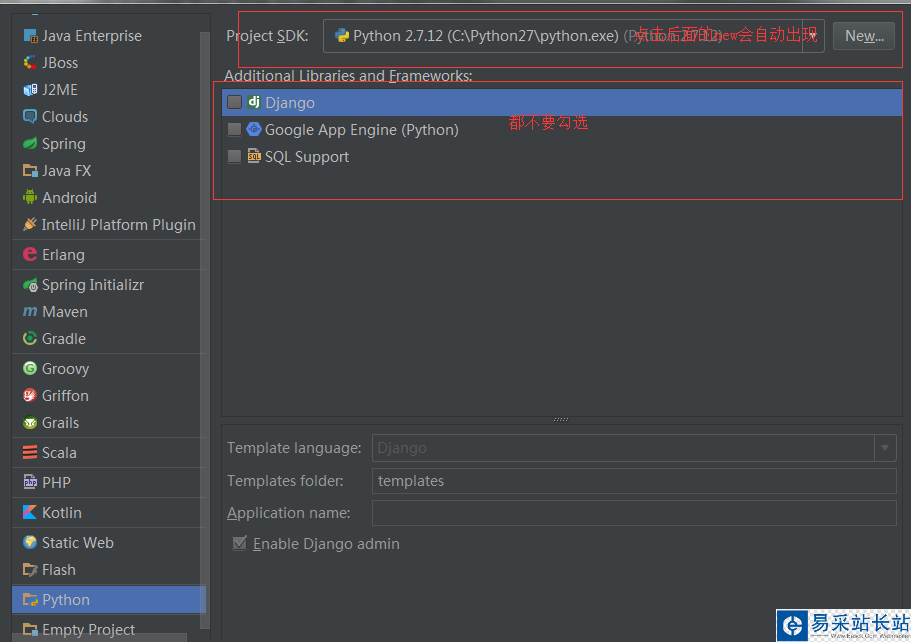Enable the SQL Support checkbox
Image resolution: width=911 pixels, height=642 pixels.
(234, 156)
